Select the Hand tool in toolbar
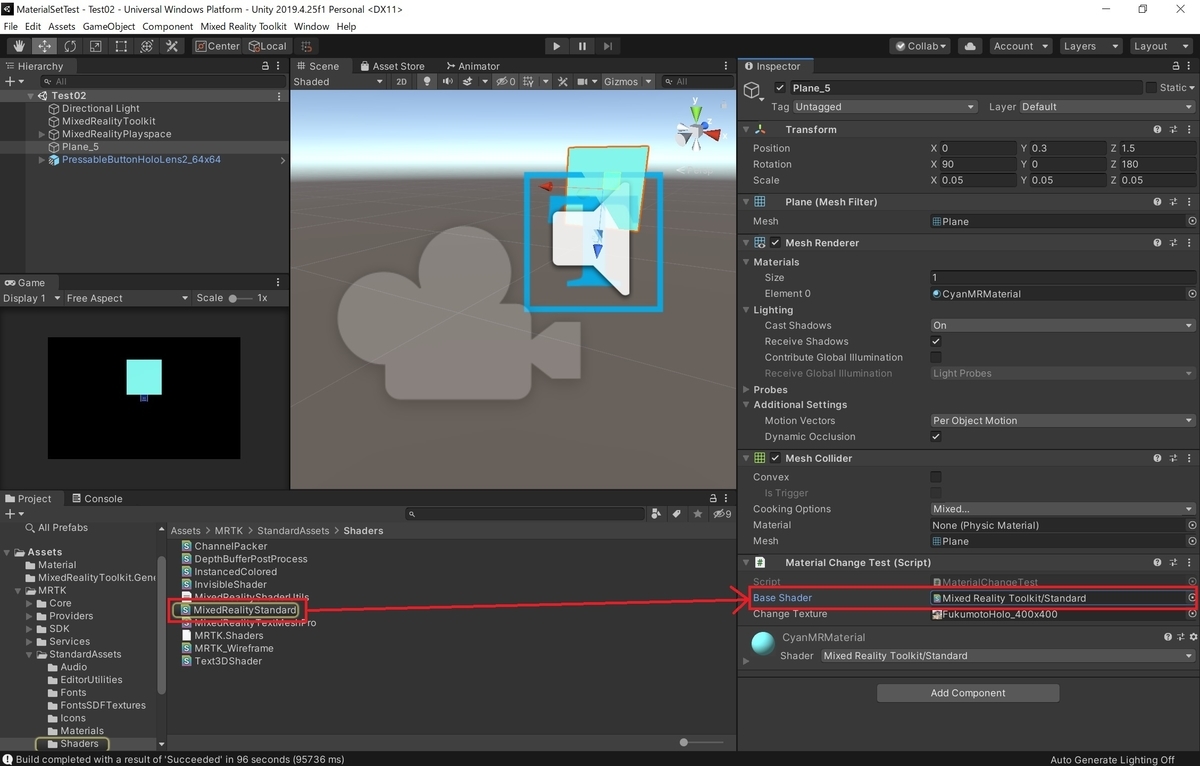Viewport: 1200px width, 766px height. click(x=19, y=46)
